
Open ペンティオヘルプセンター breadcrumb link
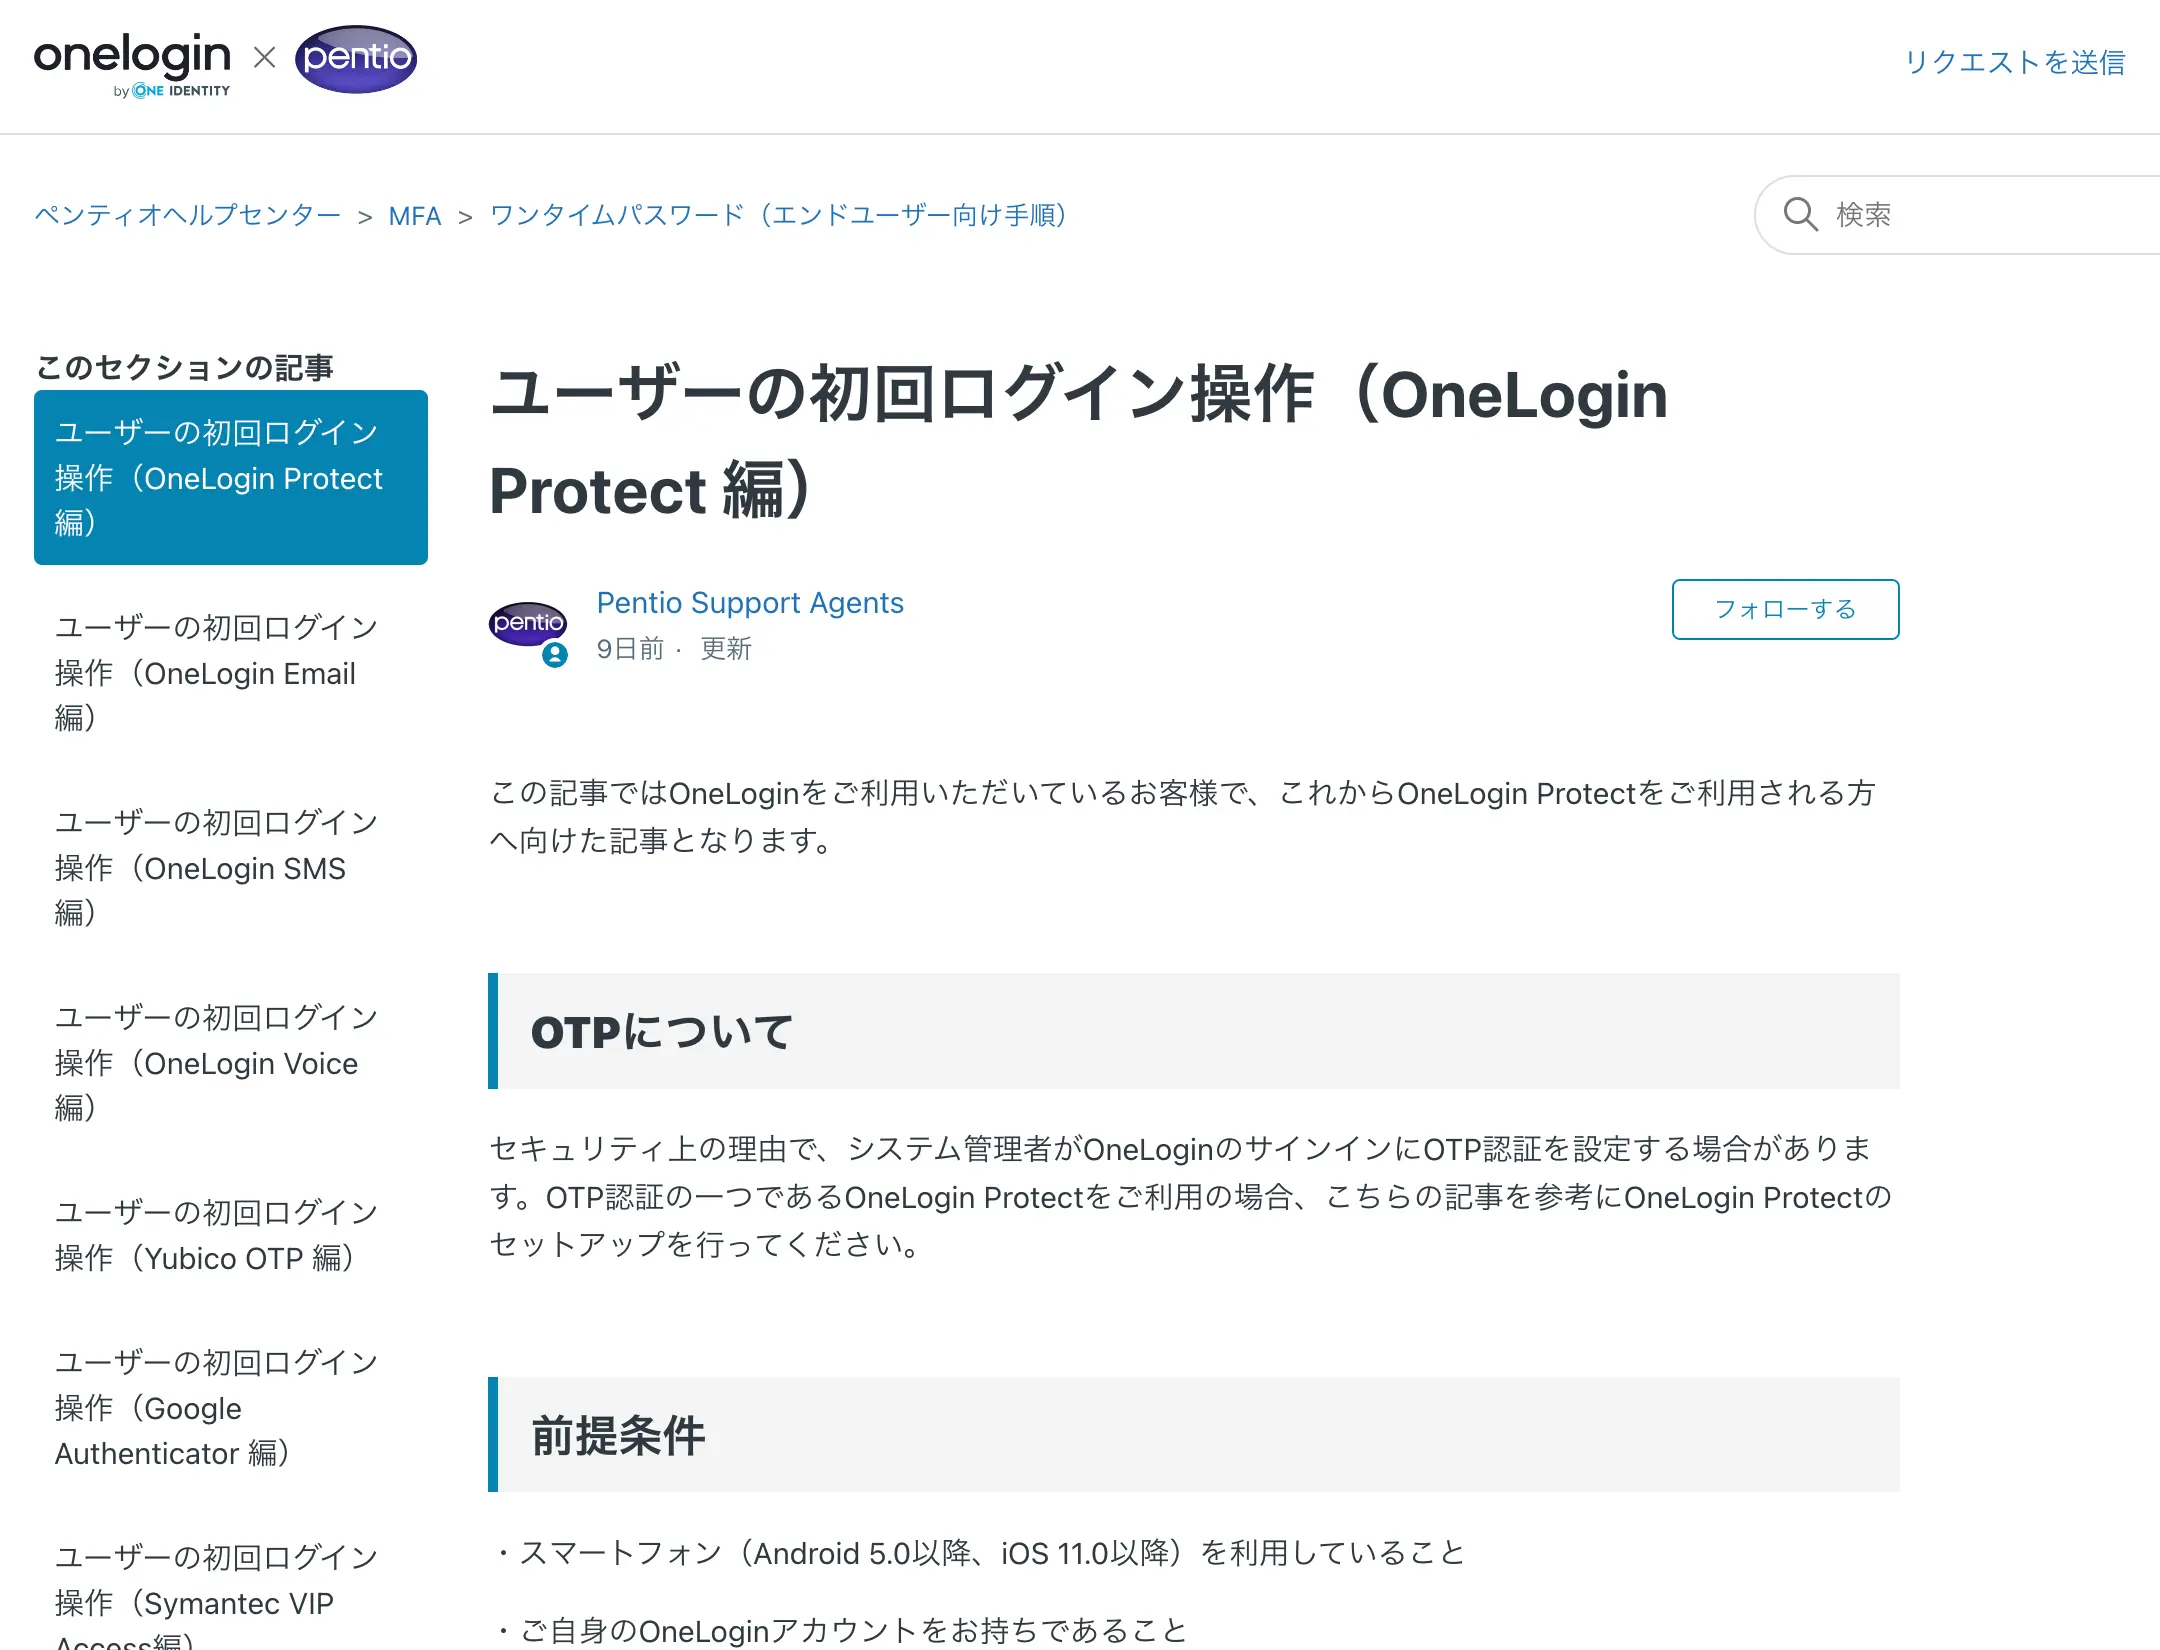click(x=188, y=216)
